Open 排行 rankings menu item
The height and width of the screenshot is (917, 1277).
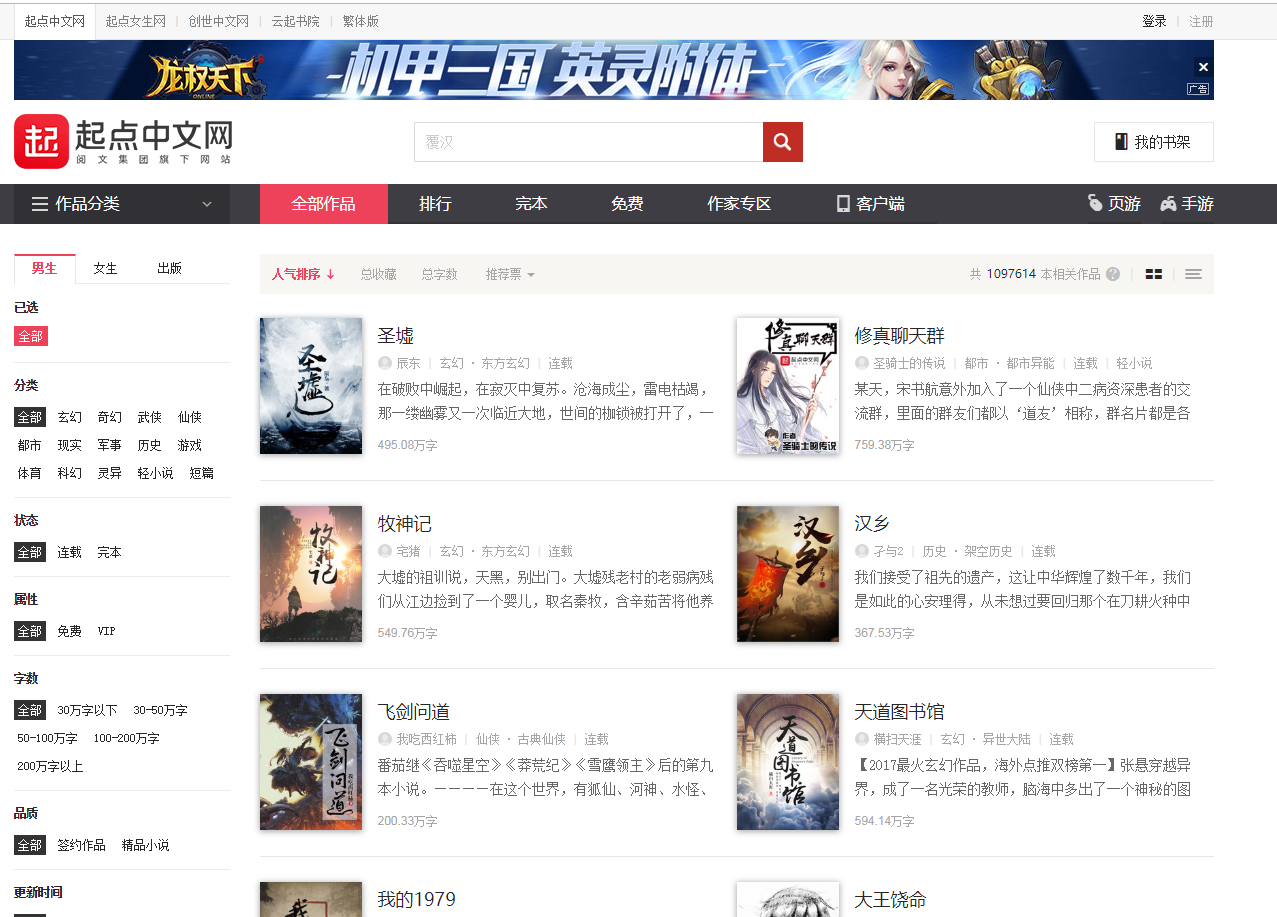[x=435, y=204]
